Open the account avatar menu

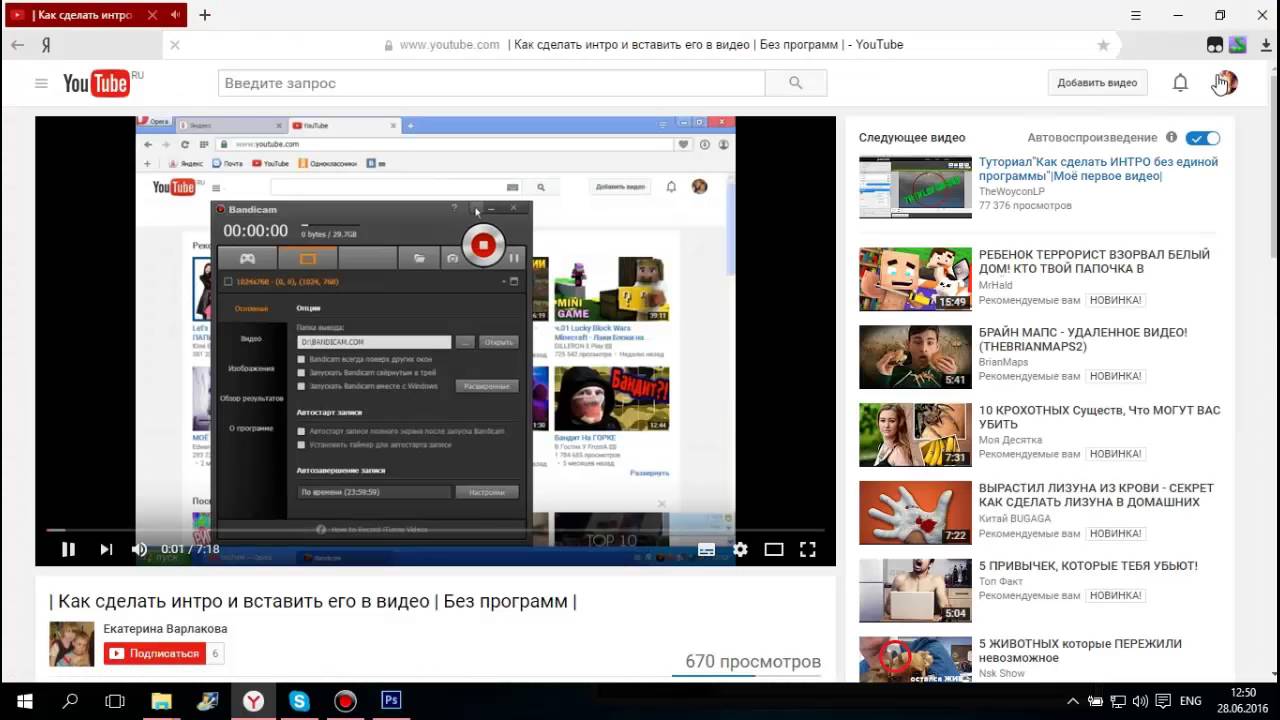pyautogui.click(x=1226, y=83)
